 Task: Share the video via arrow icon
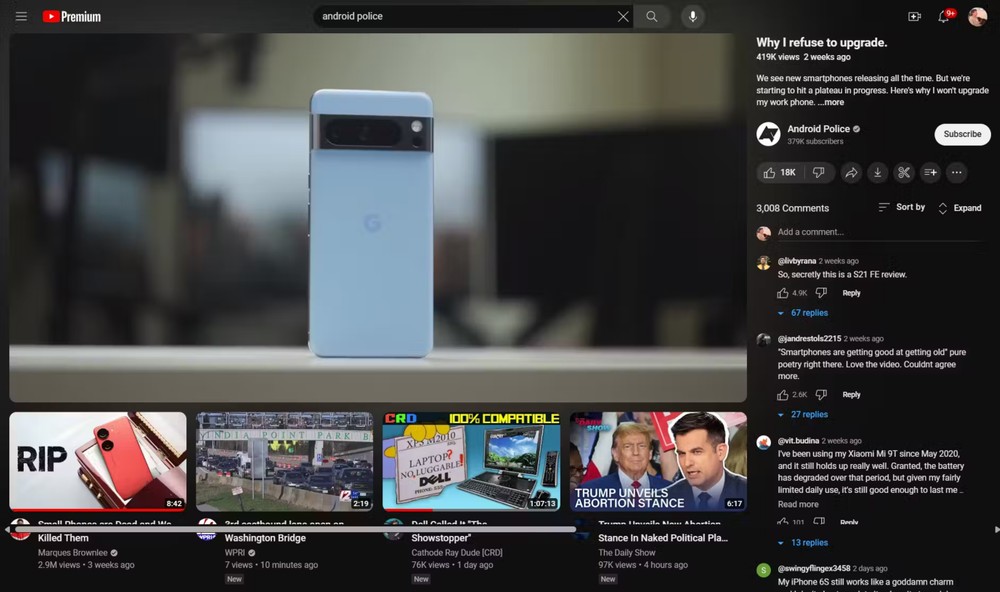(851, 172)
